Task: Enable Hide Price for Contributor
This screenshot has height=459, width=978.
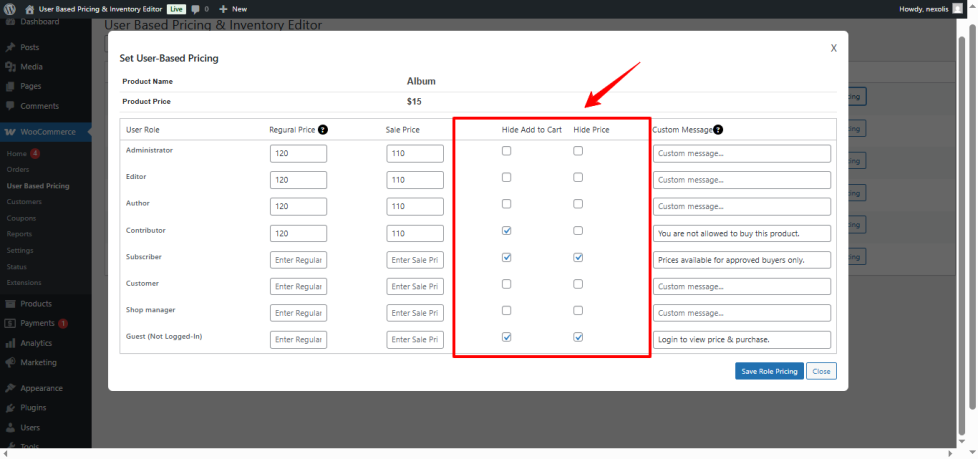Action: click(x=578, y=230)
